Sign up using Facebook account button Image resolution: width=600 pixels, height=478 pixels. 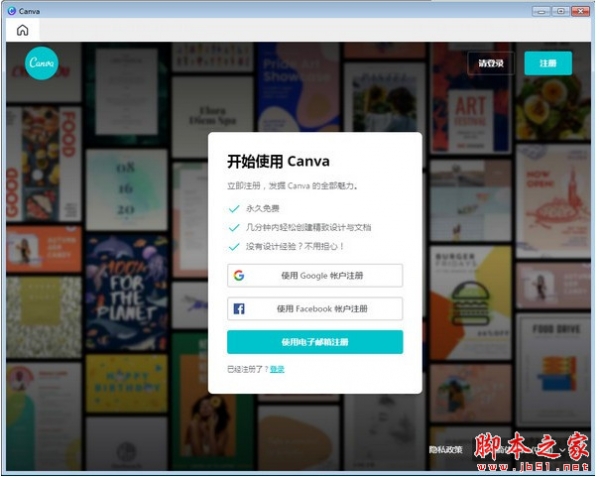click(315, 308)
